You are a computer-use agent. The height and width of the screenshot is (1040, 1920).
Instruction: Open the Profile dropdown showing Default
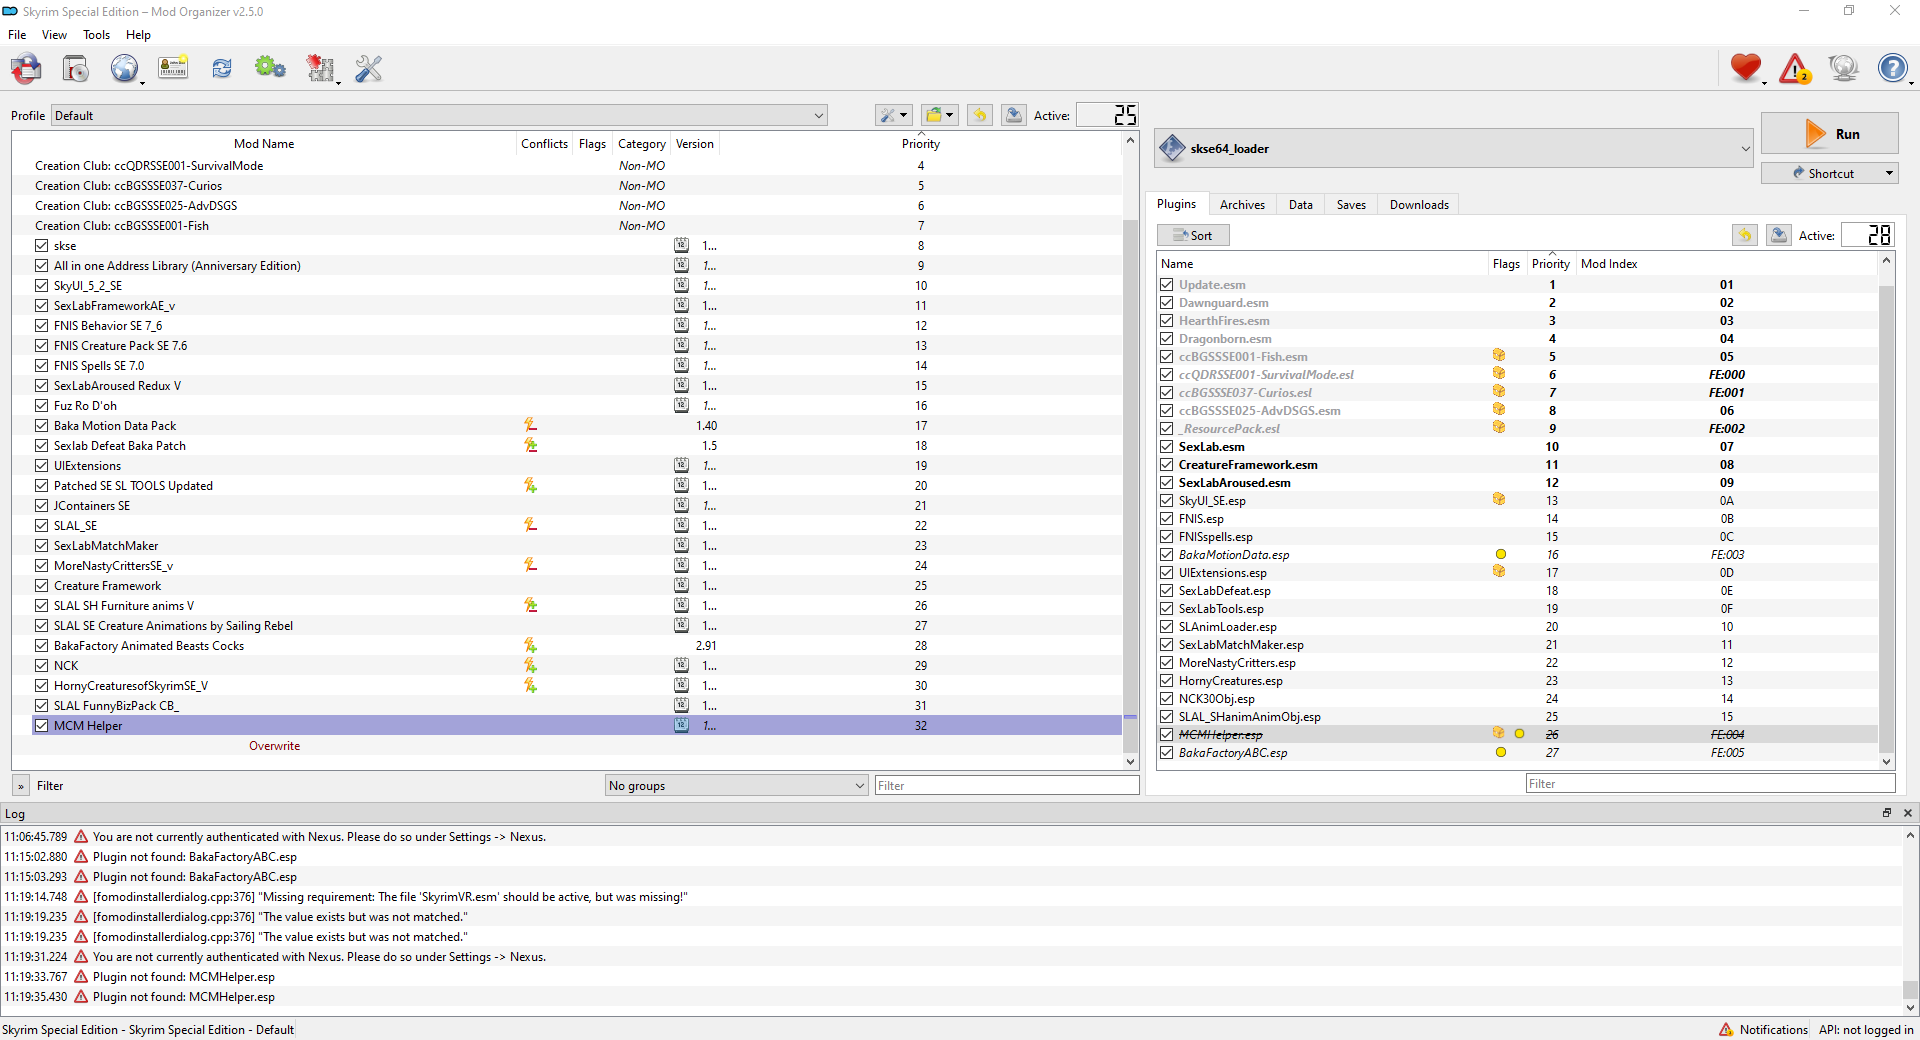[x=439, y=115]
